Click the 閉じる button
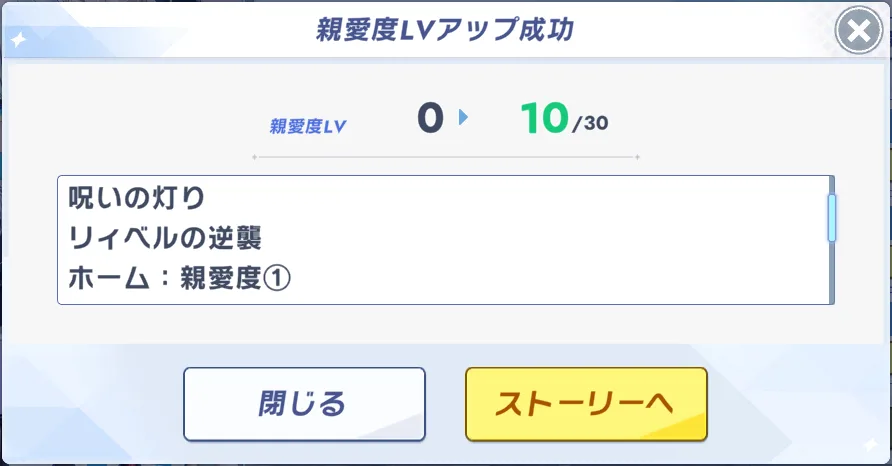Viewport: 892px width, 466px height. tap(304, 404)
